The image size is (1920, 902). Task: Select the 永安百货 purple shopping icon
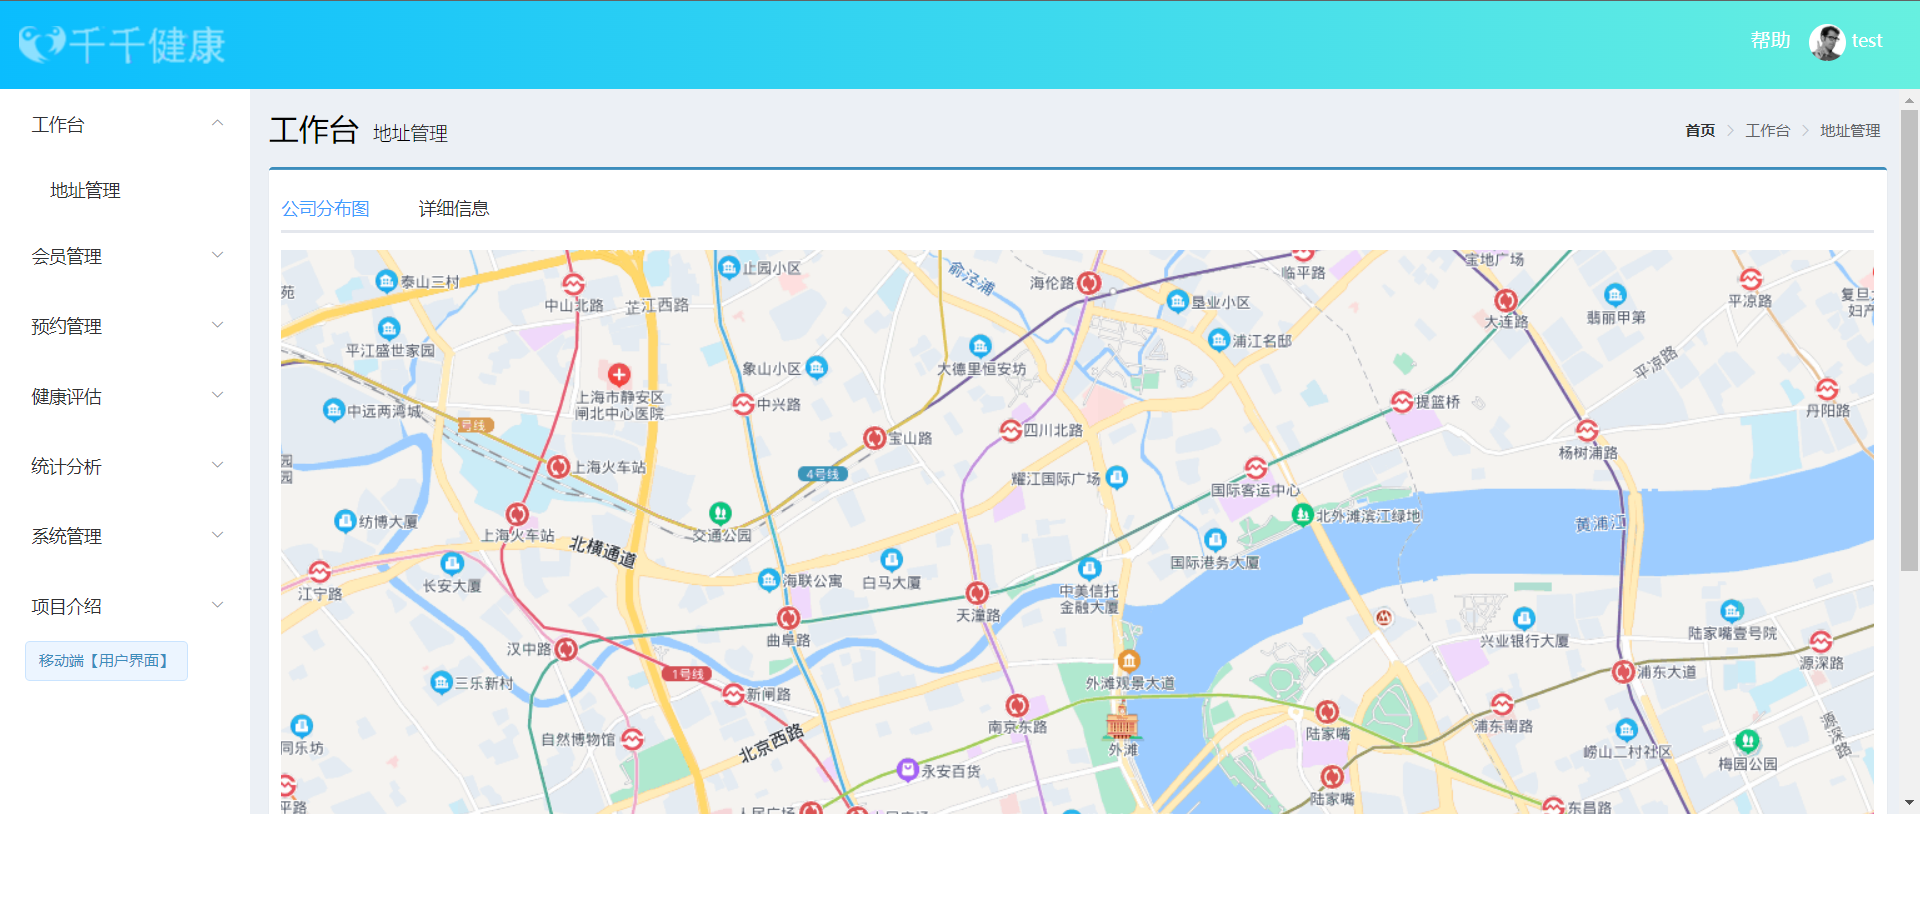(x=908, y=770)
